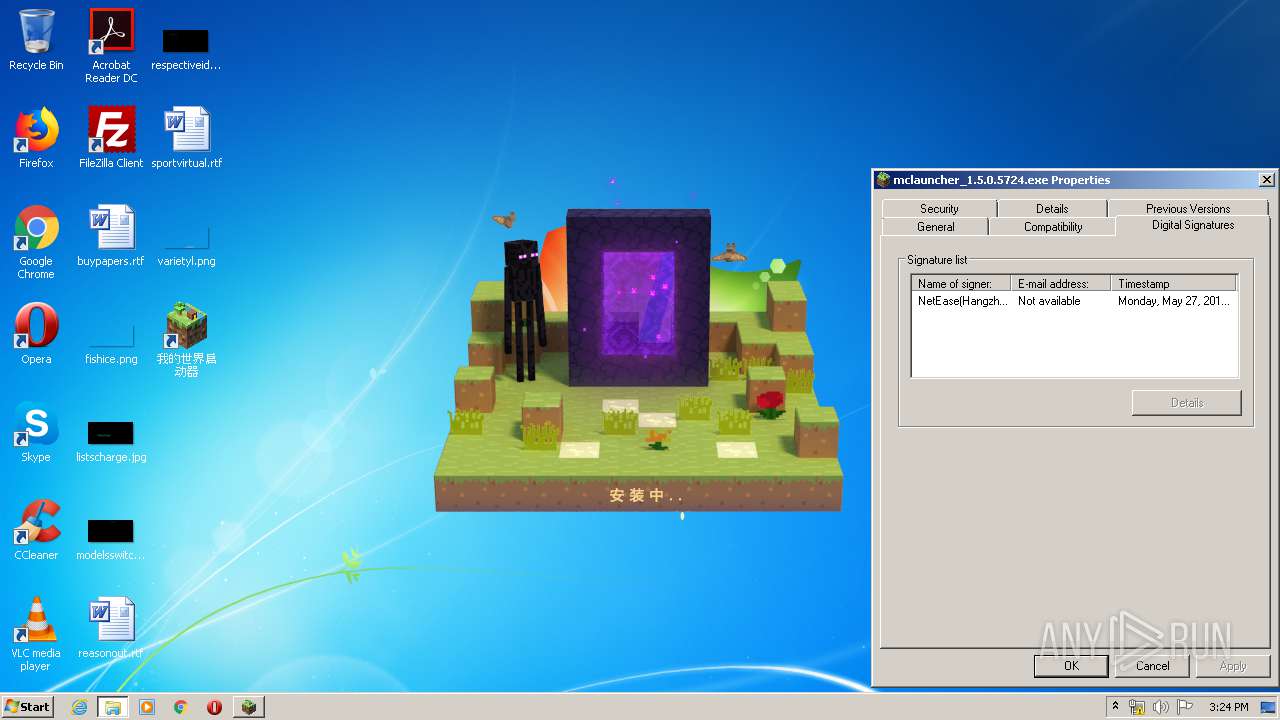1280x720 pixels.
Task: Click the Apply button
Action: pyautogui.click(x=1233, y=666)
